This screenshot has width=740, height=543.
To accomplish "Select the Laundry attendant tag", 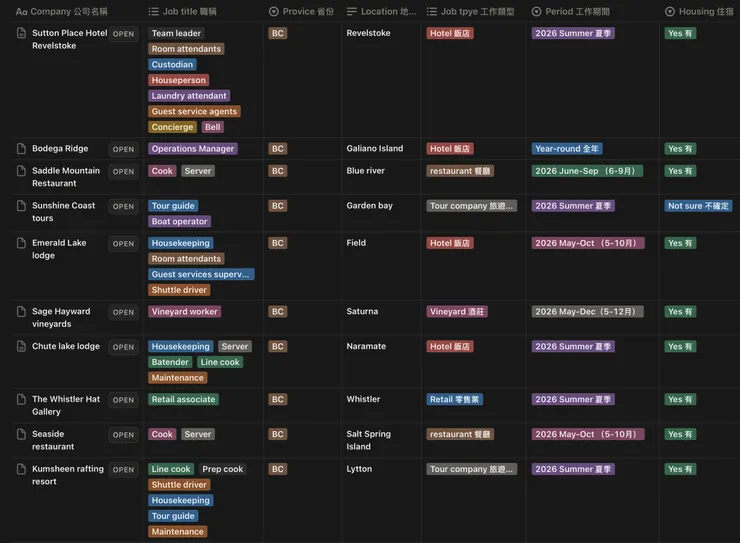I will [189, 96].
